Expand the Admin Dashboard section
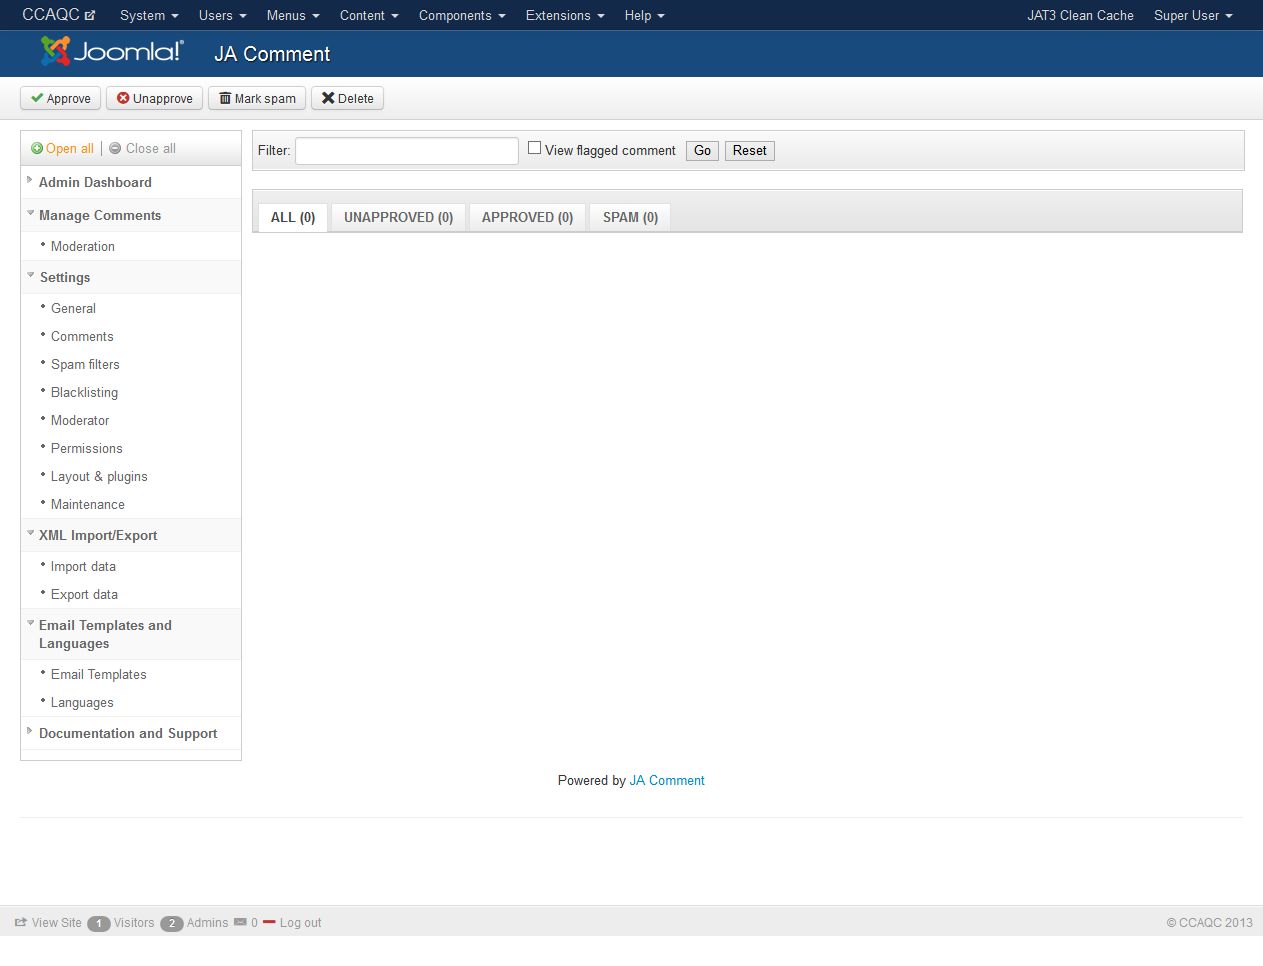The image size is (1263, 966). 131,182
